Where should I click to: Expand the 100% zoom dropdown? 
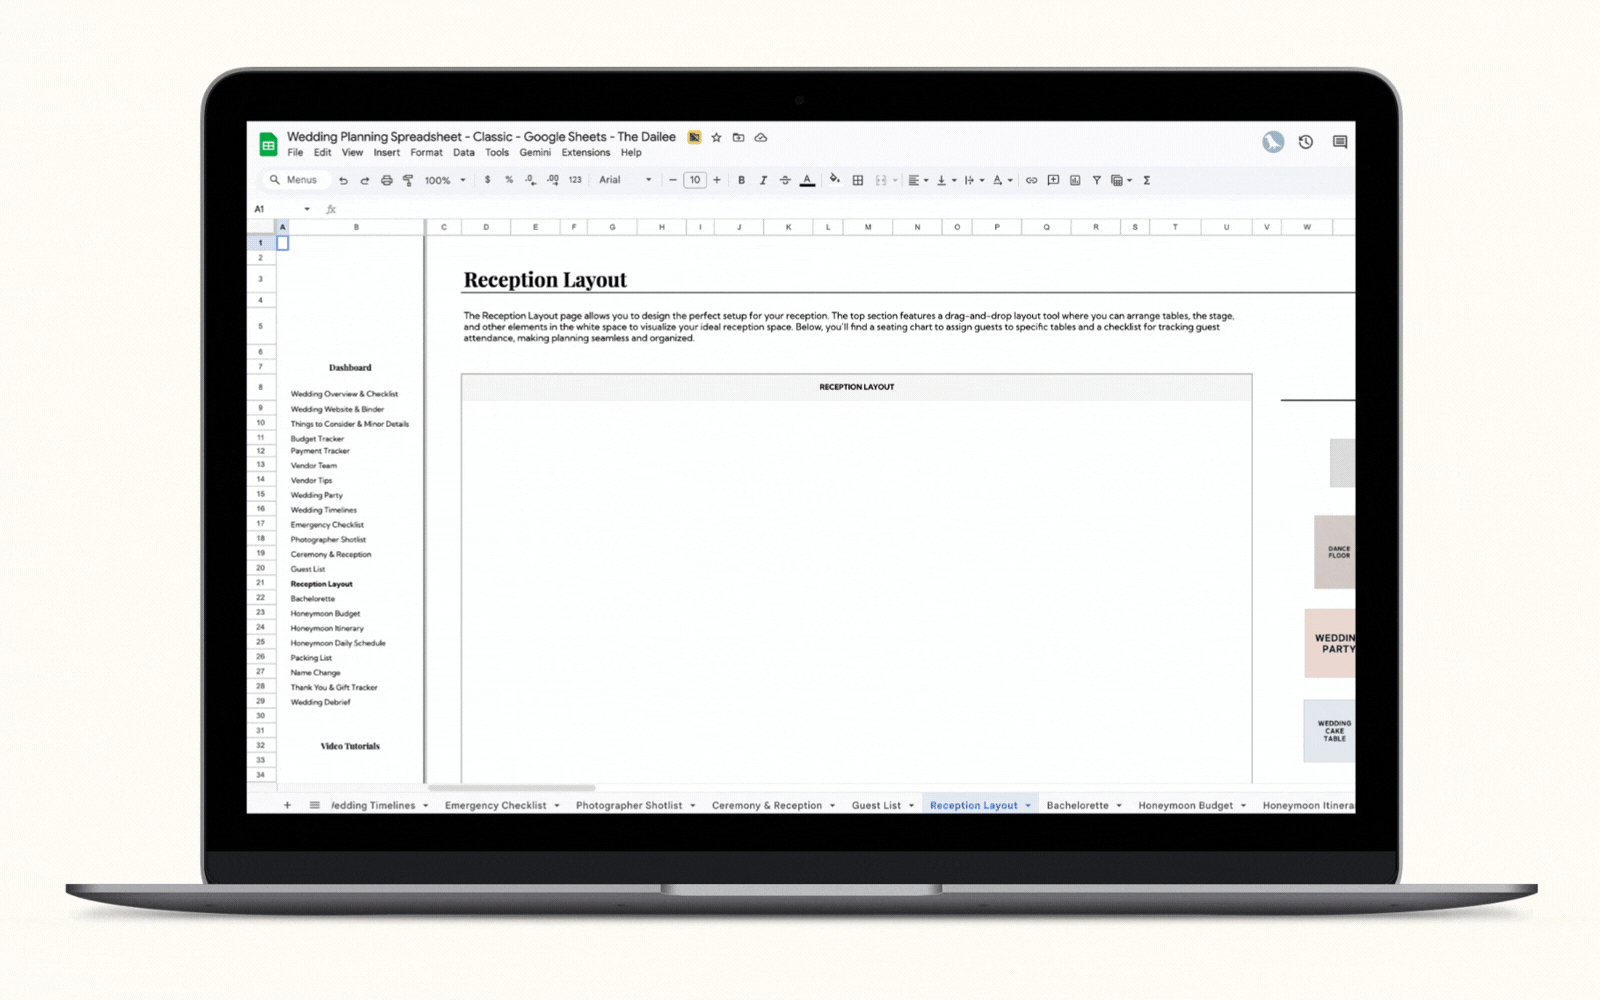[x=445, y=181]
